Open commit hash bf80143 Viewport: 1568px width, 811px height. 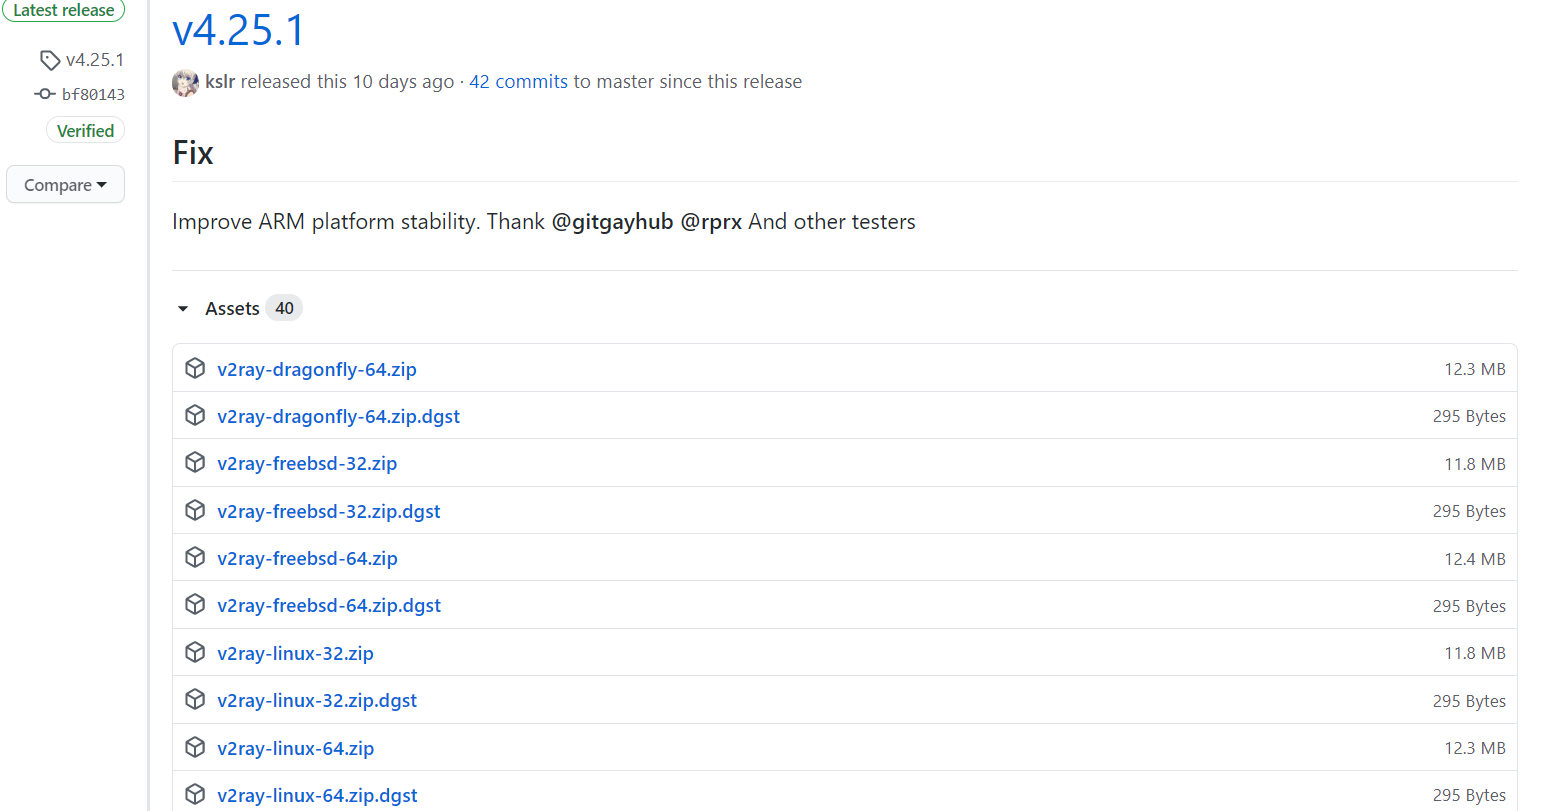pyautogui.click(x=93, y=94)
